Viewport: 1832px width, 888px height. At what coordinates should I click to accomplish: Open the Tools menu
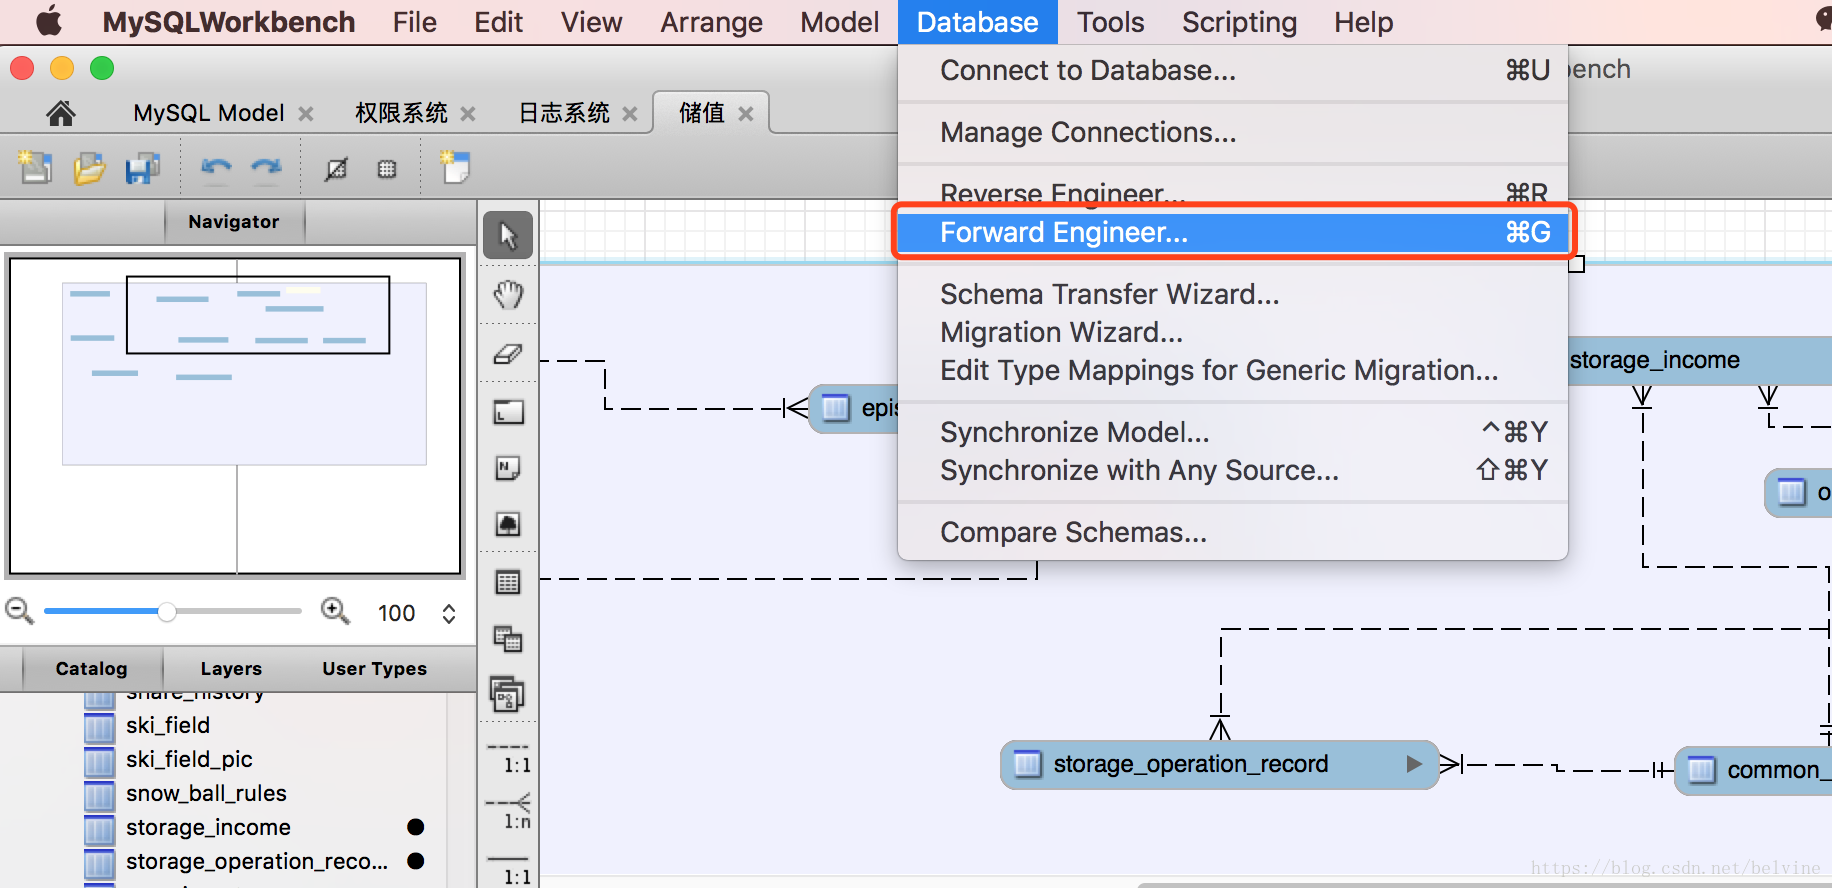[1110, 22]
